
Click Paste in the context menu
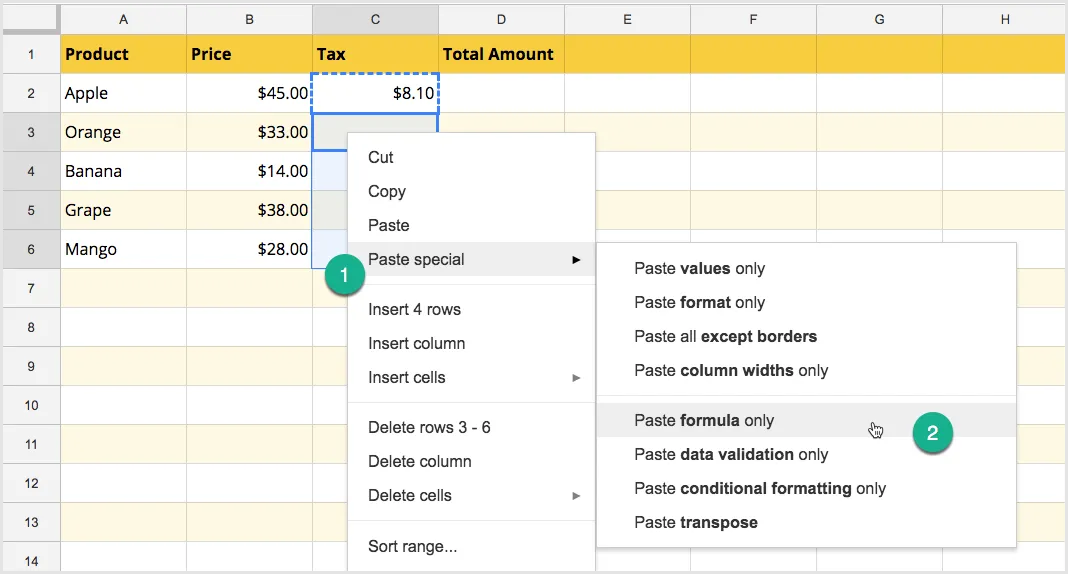click(389, 225)
